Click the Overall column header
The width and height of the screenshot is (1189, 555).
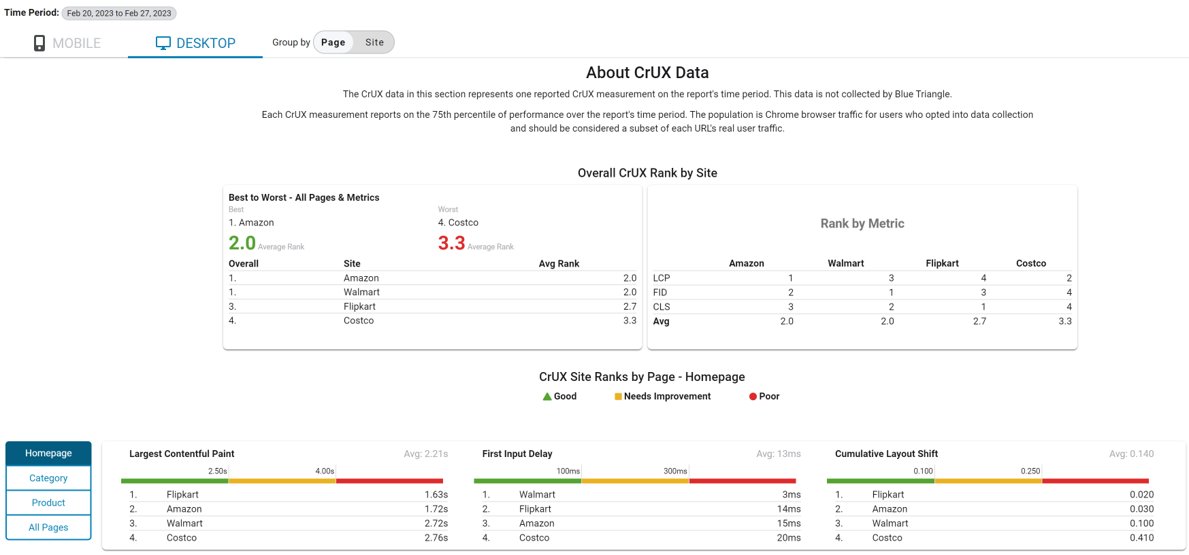tap(243, 264)
